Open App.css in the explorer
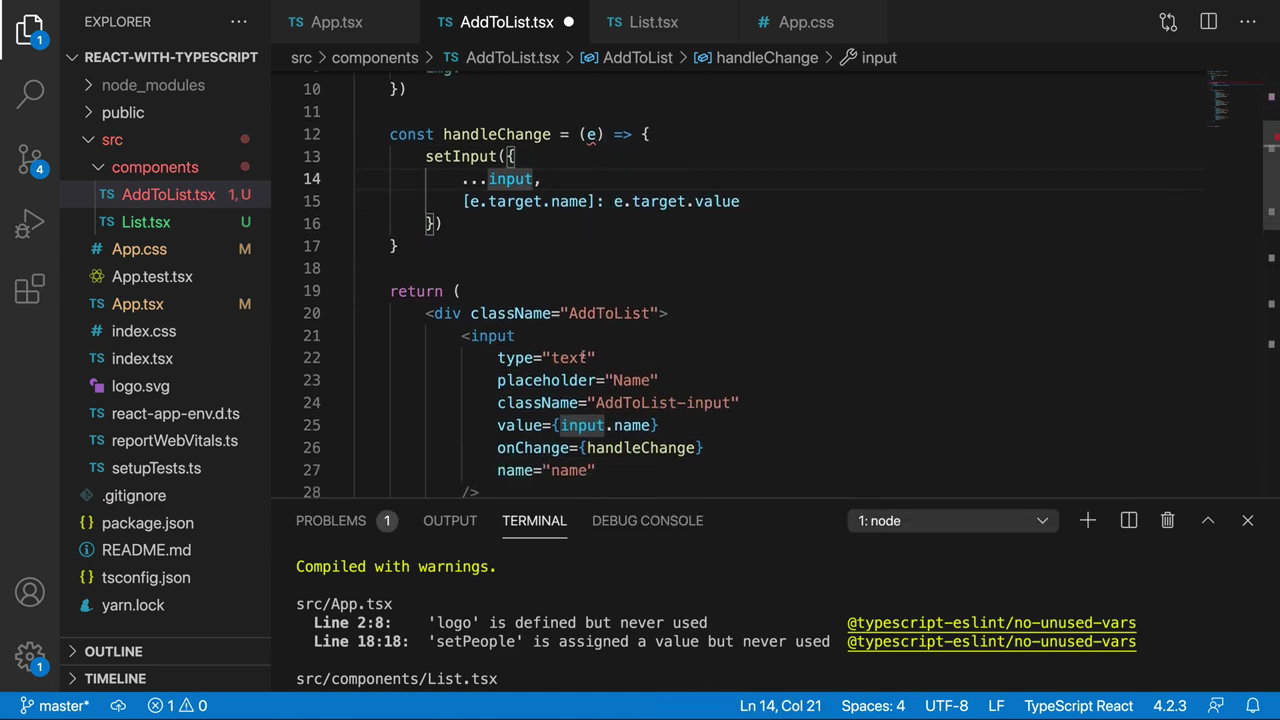The width and height of the screenshot is (1280, 720). [x=165, y=249]
